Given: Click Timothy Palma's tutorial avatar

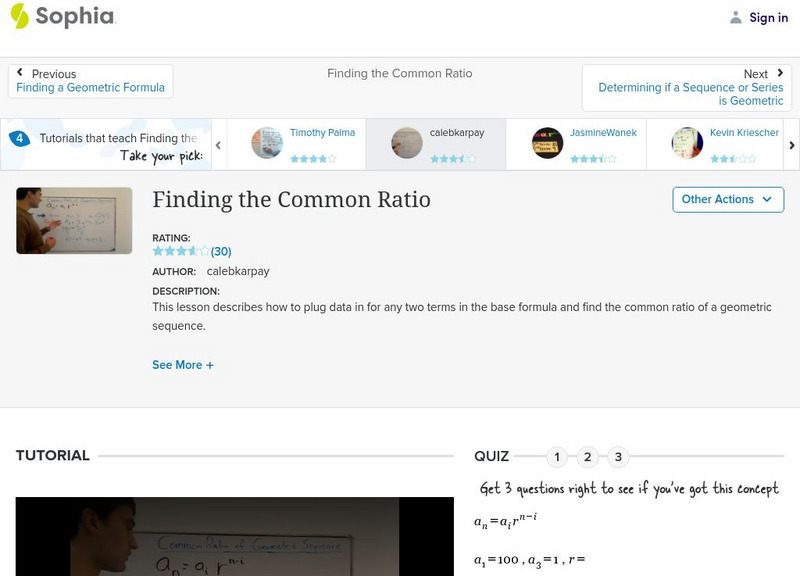Looking at the screenshot, I should [x=267, y=143].
